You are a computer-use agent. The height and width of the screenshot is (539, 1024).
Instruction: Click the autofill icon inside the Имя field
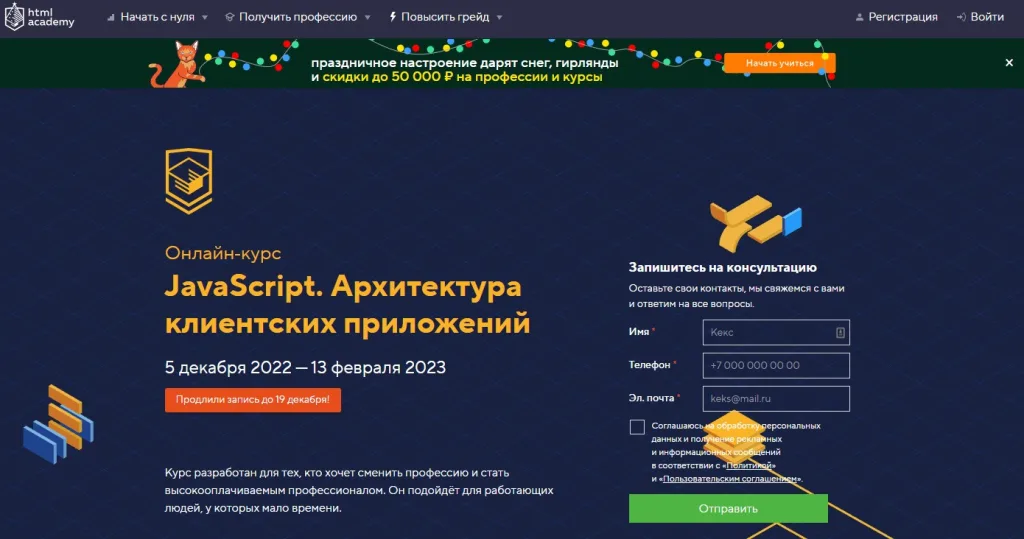[x=840, y=333]
